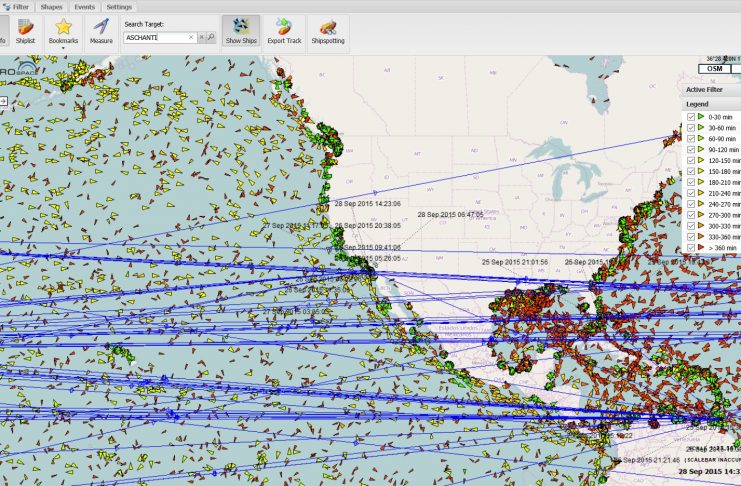Open the Shipspotting tool

point(328,30)
